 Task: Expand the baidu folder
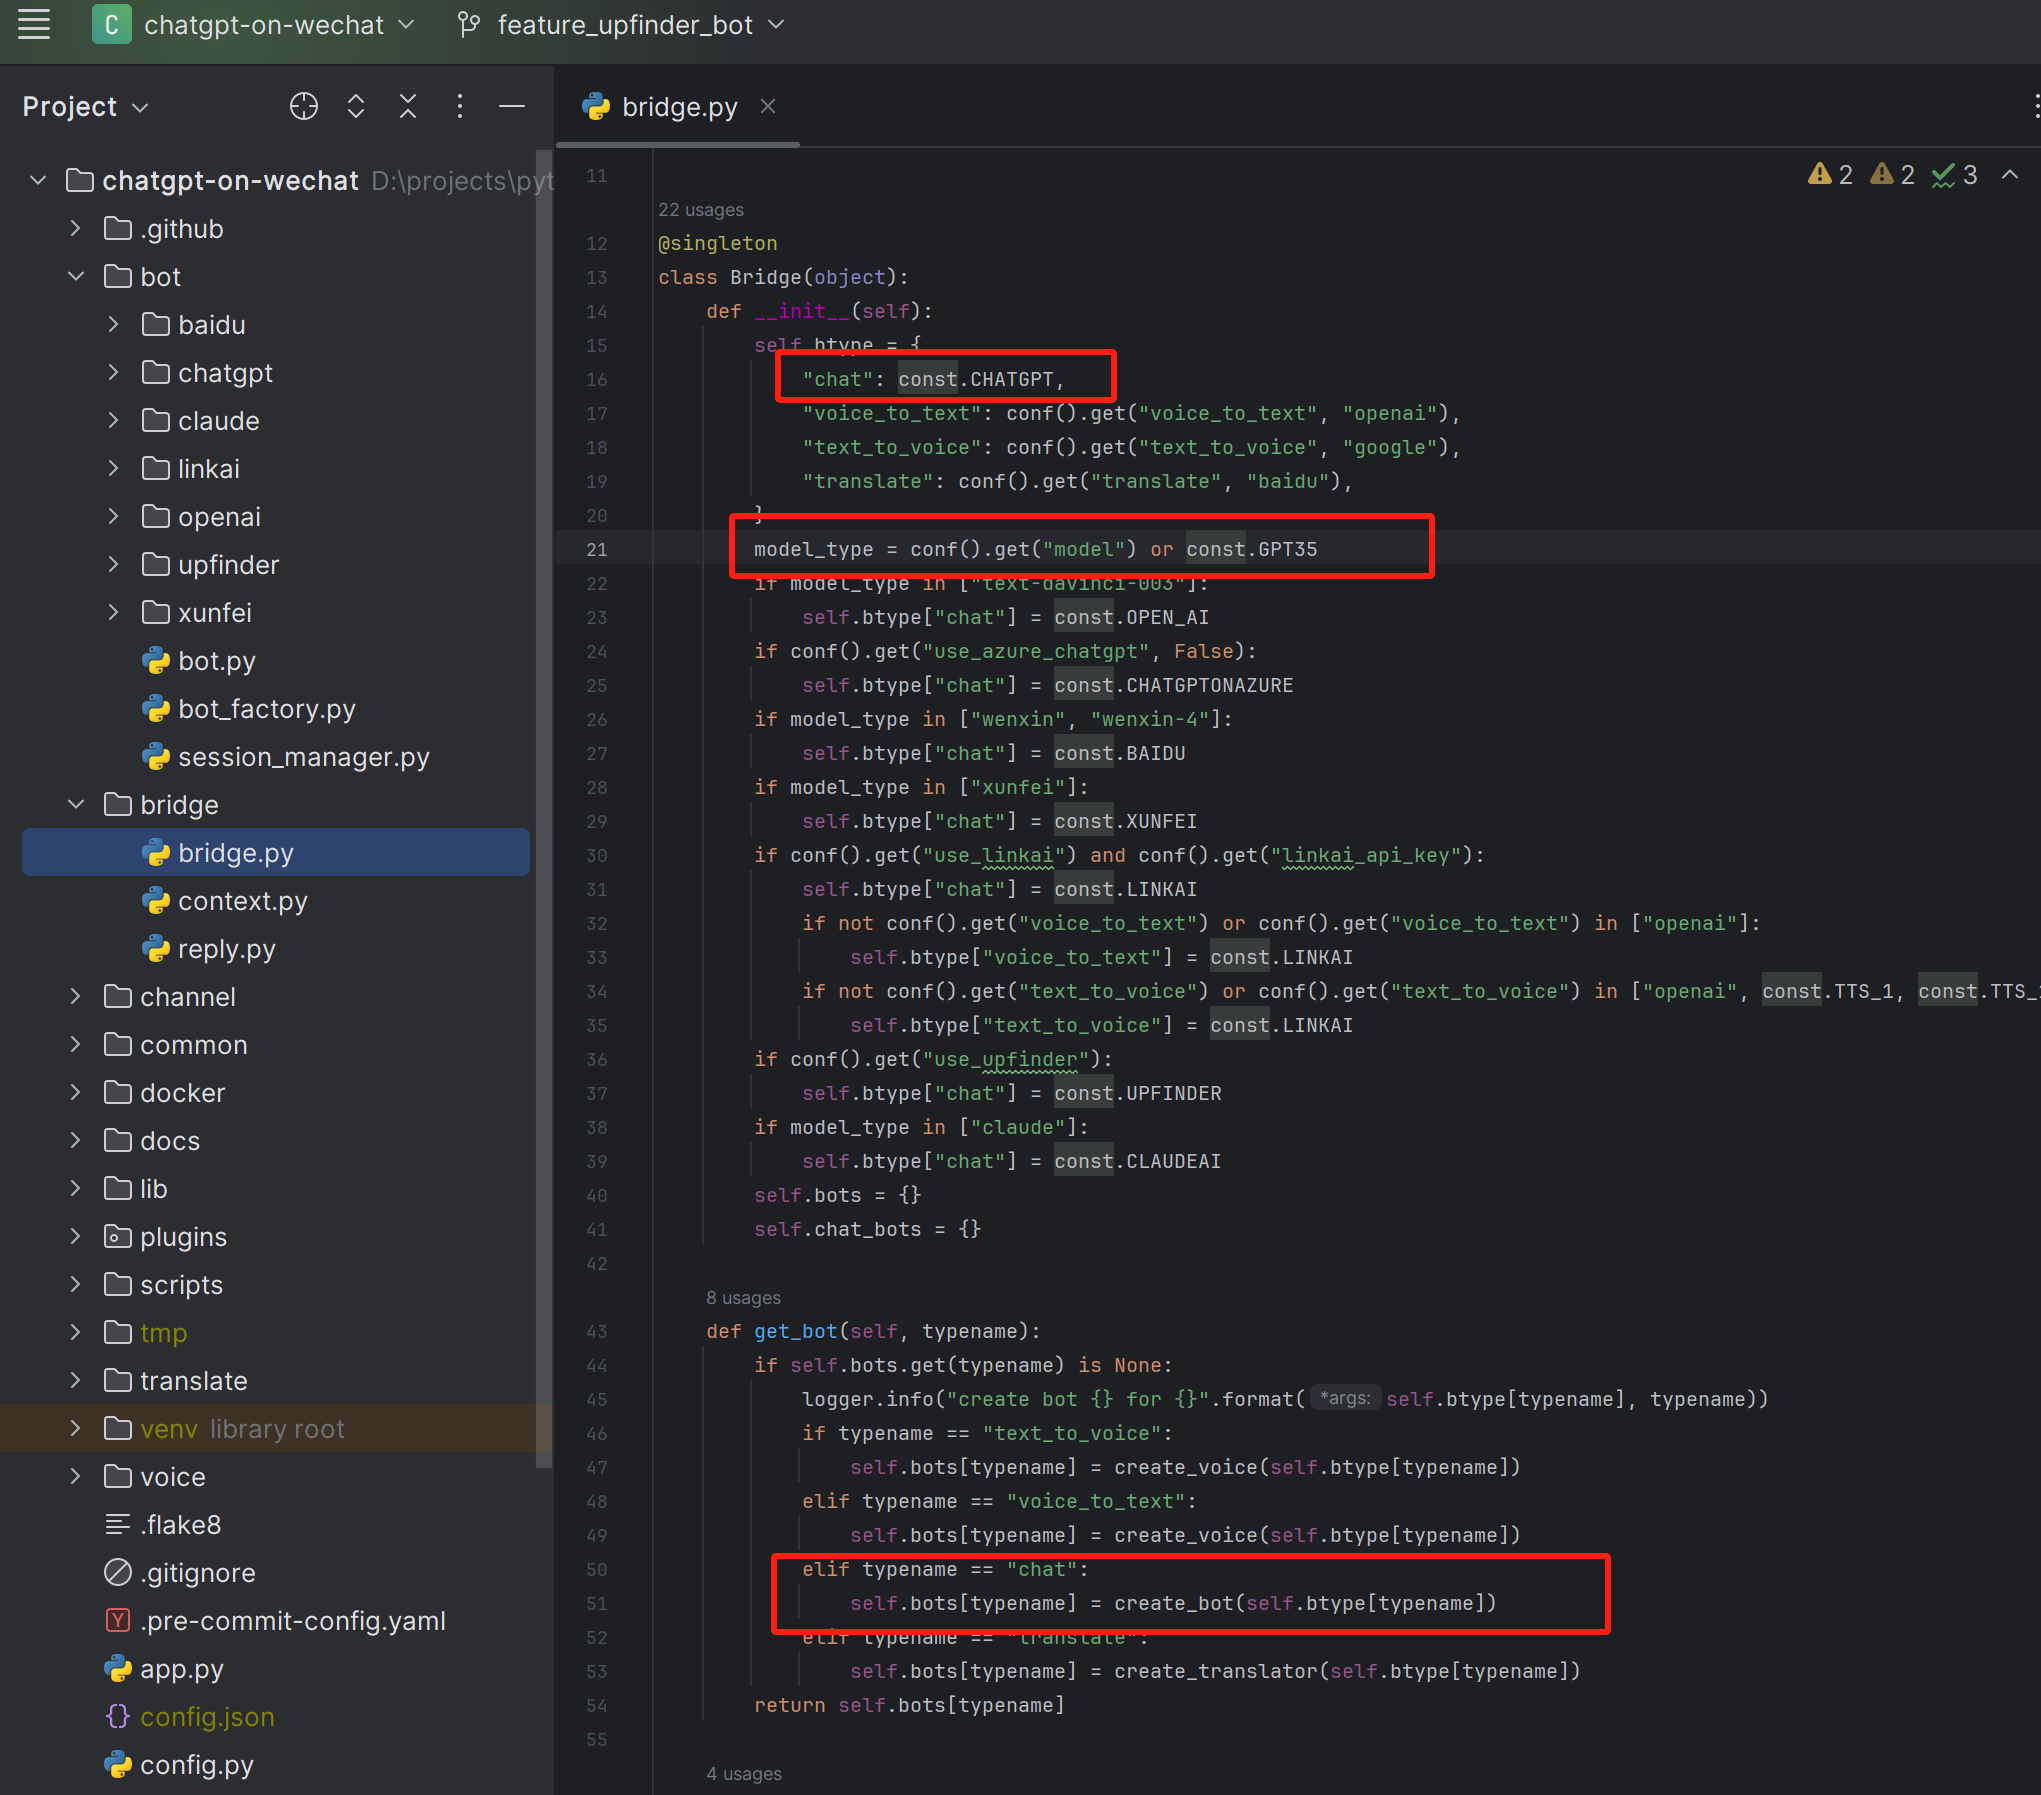[x=114, y=324]
